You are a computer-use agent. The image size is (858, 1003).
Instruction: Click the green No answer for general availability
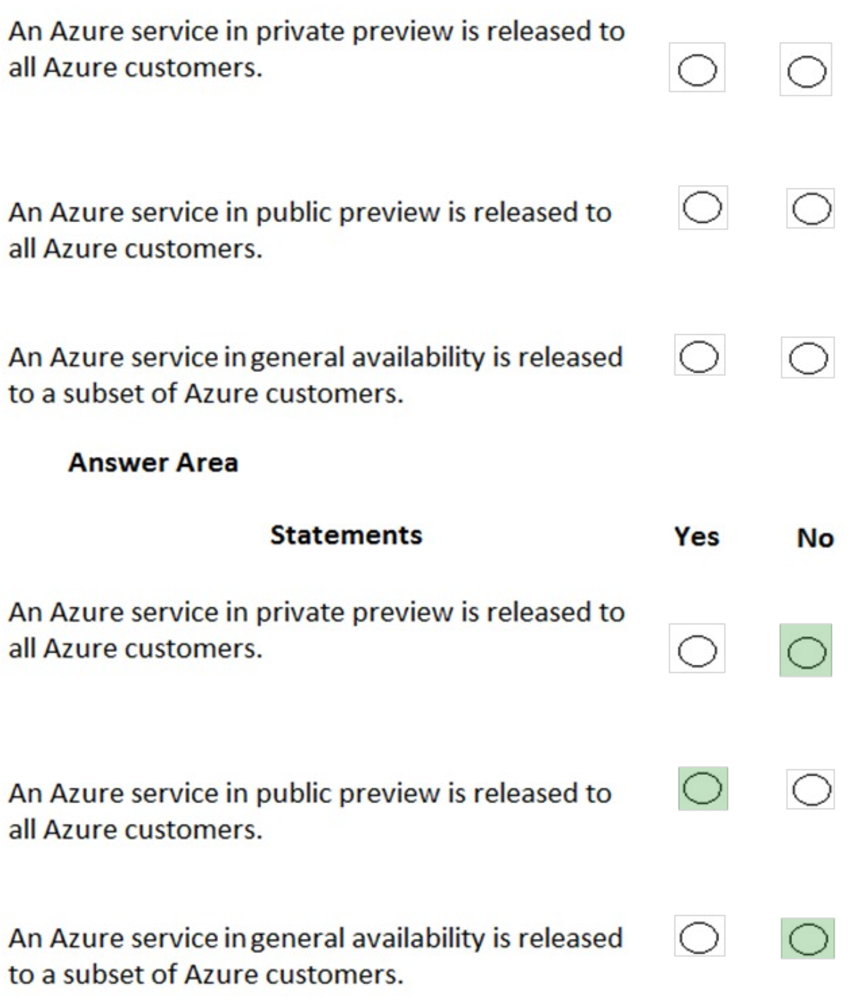(808, 936)
